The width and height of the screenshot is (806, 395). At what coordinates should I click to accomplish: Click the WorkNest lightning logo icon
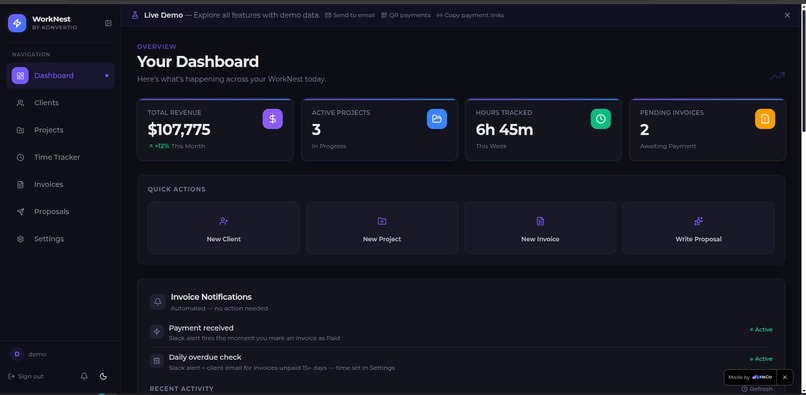click(17, 23)
